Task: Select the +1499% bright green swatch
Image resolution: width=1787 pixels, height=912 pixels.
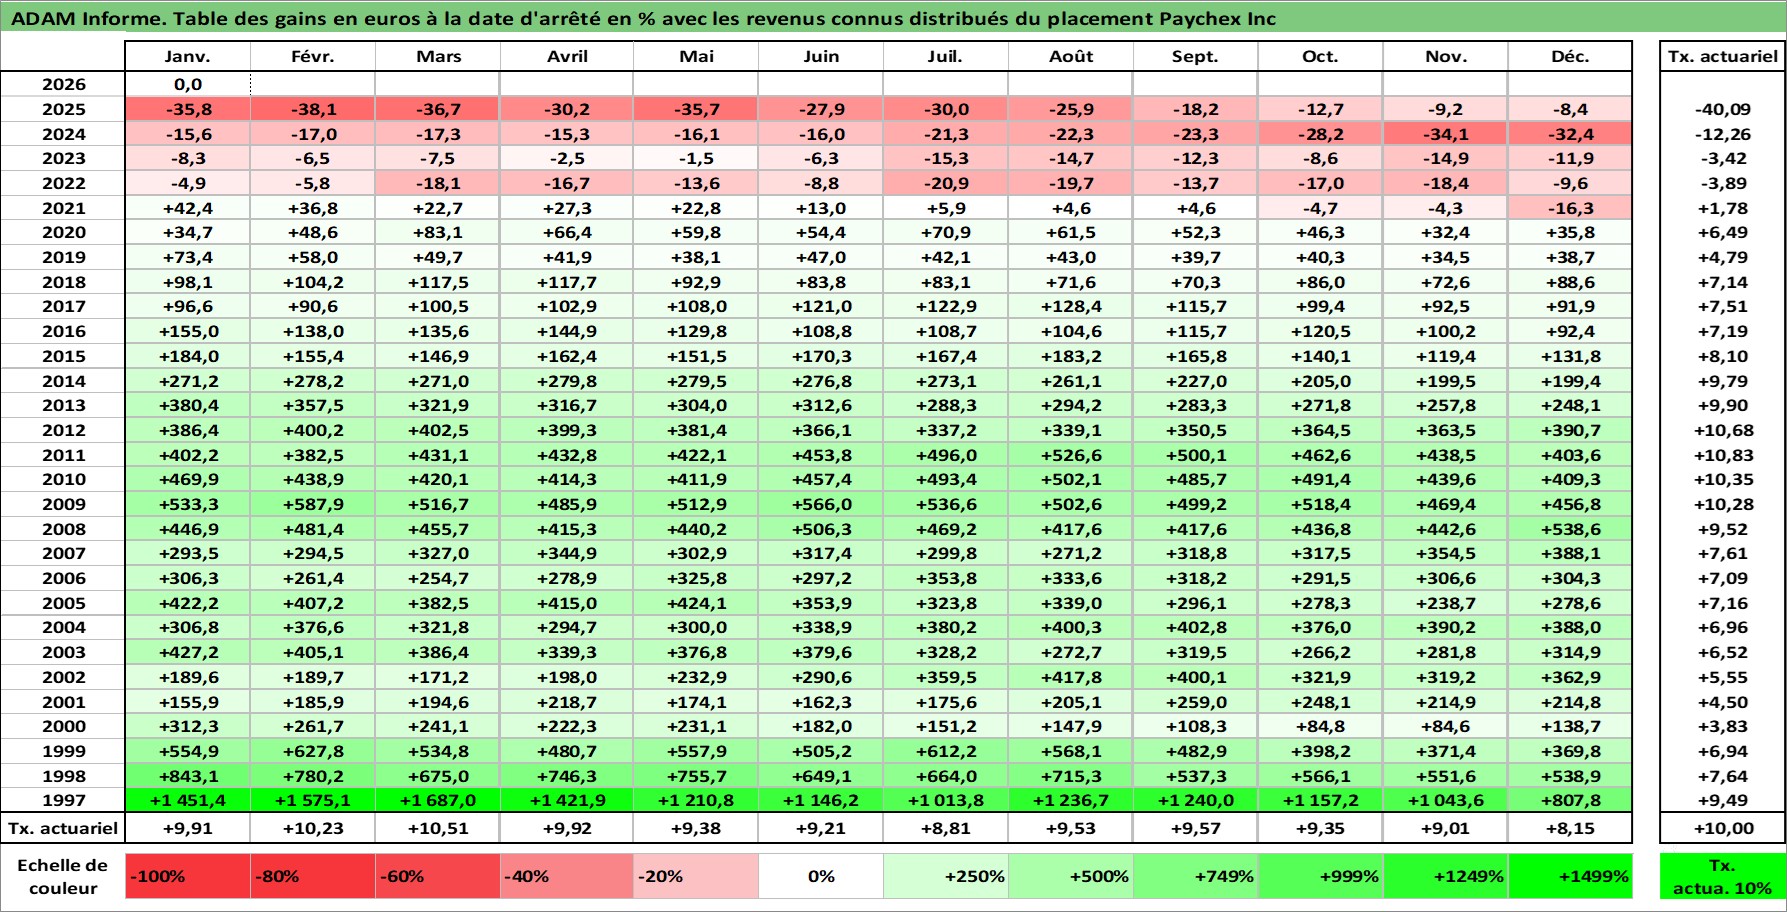Action: pyautogui.click(x=1570, y=876)
